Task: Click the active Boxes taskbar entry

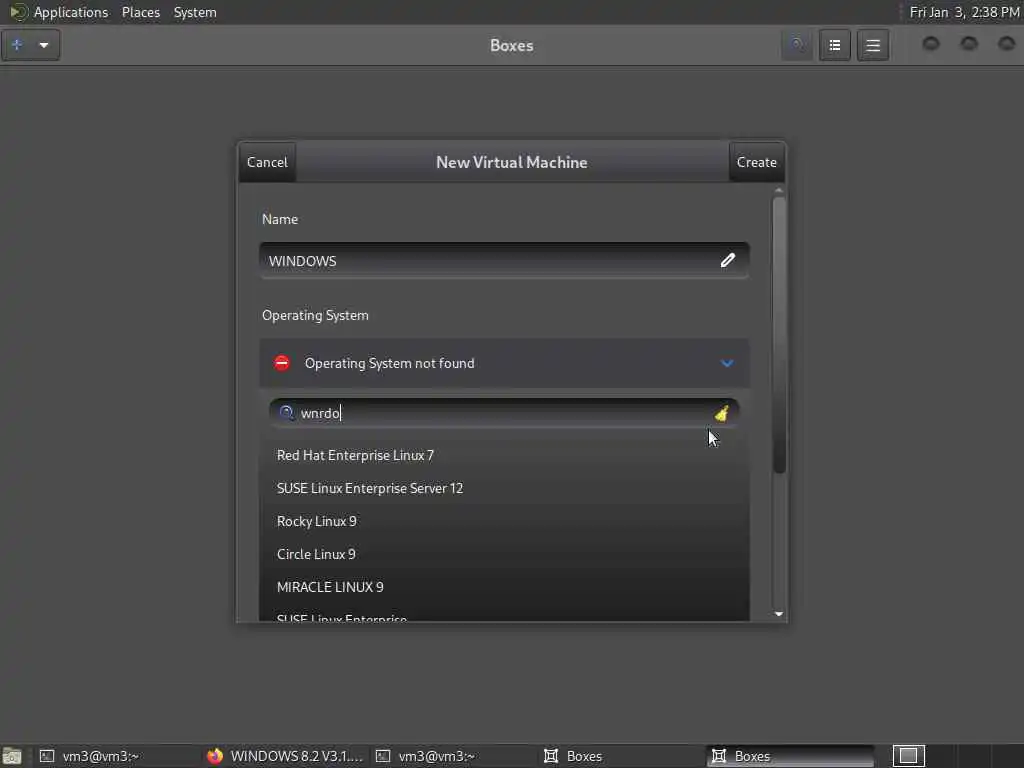Action: [790, 756]
